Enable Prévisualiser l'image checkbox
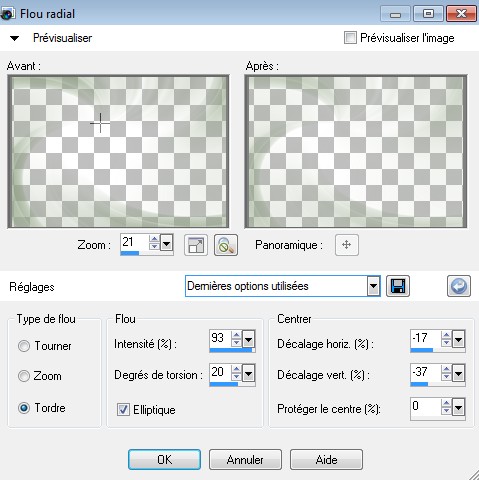The width and height of the screenshot is (479, 480). tap(350, 38)
